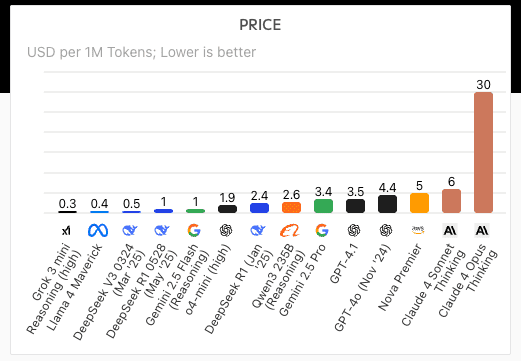Click the OpenAI logo for GPT-4.1
Viewport: 521px width, 361px height.
354,230
